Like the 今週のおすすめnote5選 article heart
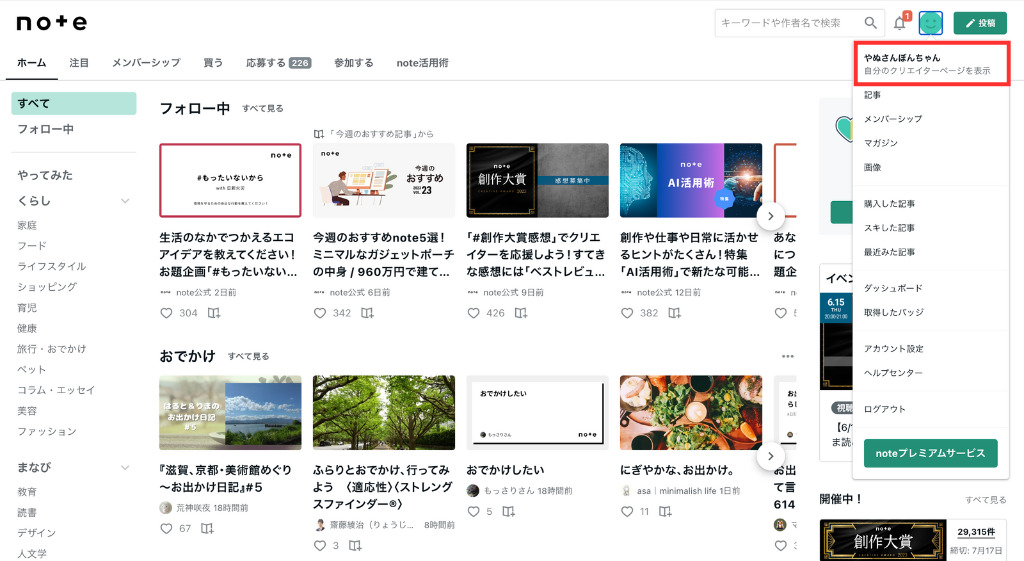This screenshot has height=561, width=1024. (320, 313)
